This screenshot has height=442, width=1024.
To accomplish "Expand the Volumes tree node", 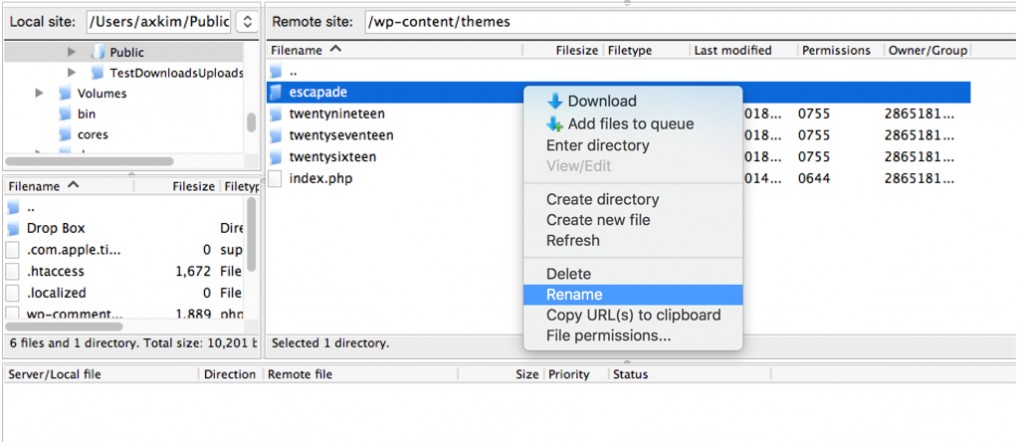I will (39, 94).
